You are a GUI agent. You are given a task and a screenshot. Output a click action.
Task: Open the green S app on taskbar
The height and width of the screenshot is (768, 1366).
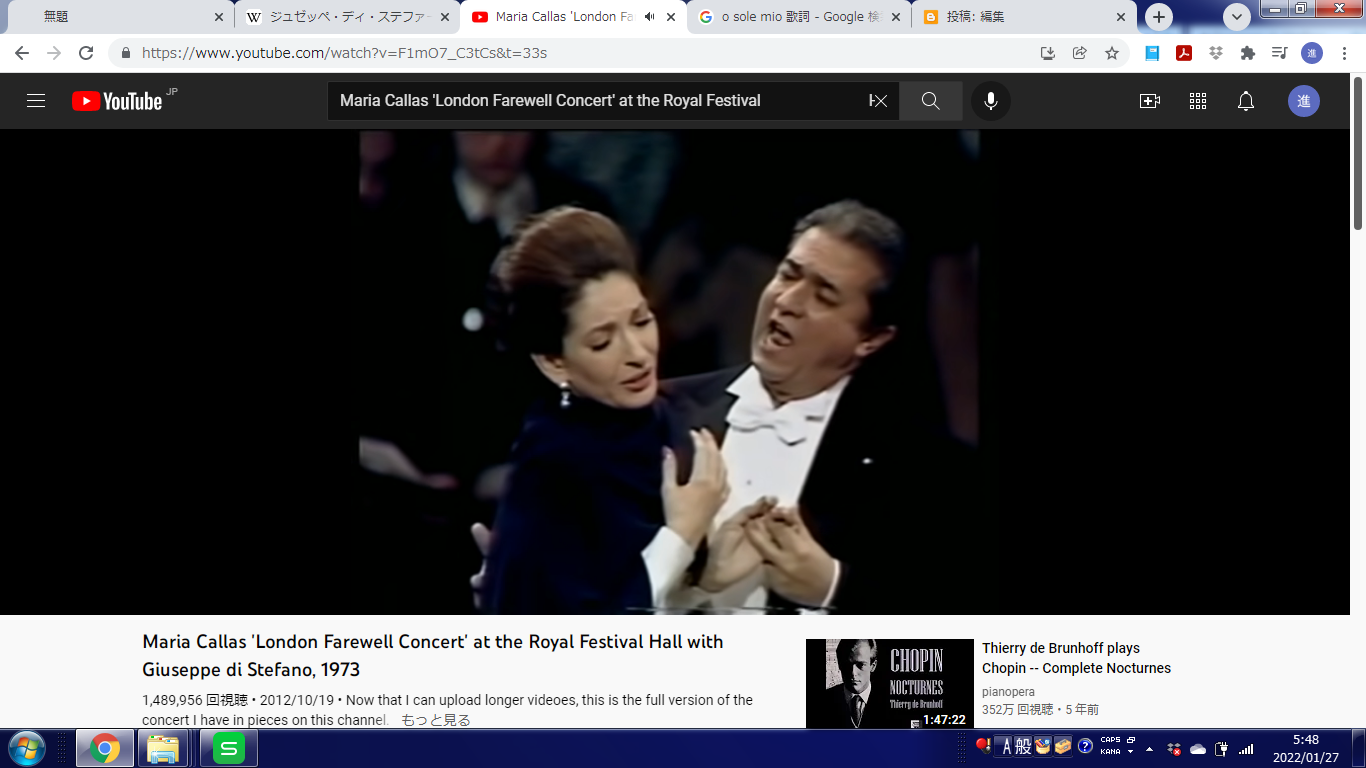228,748
